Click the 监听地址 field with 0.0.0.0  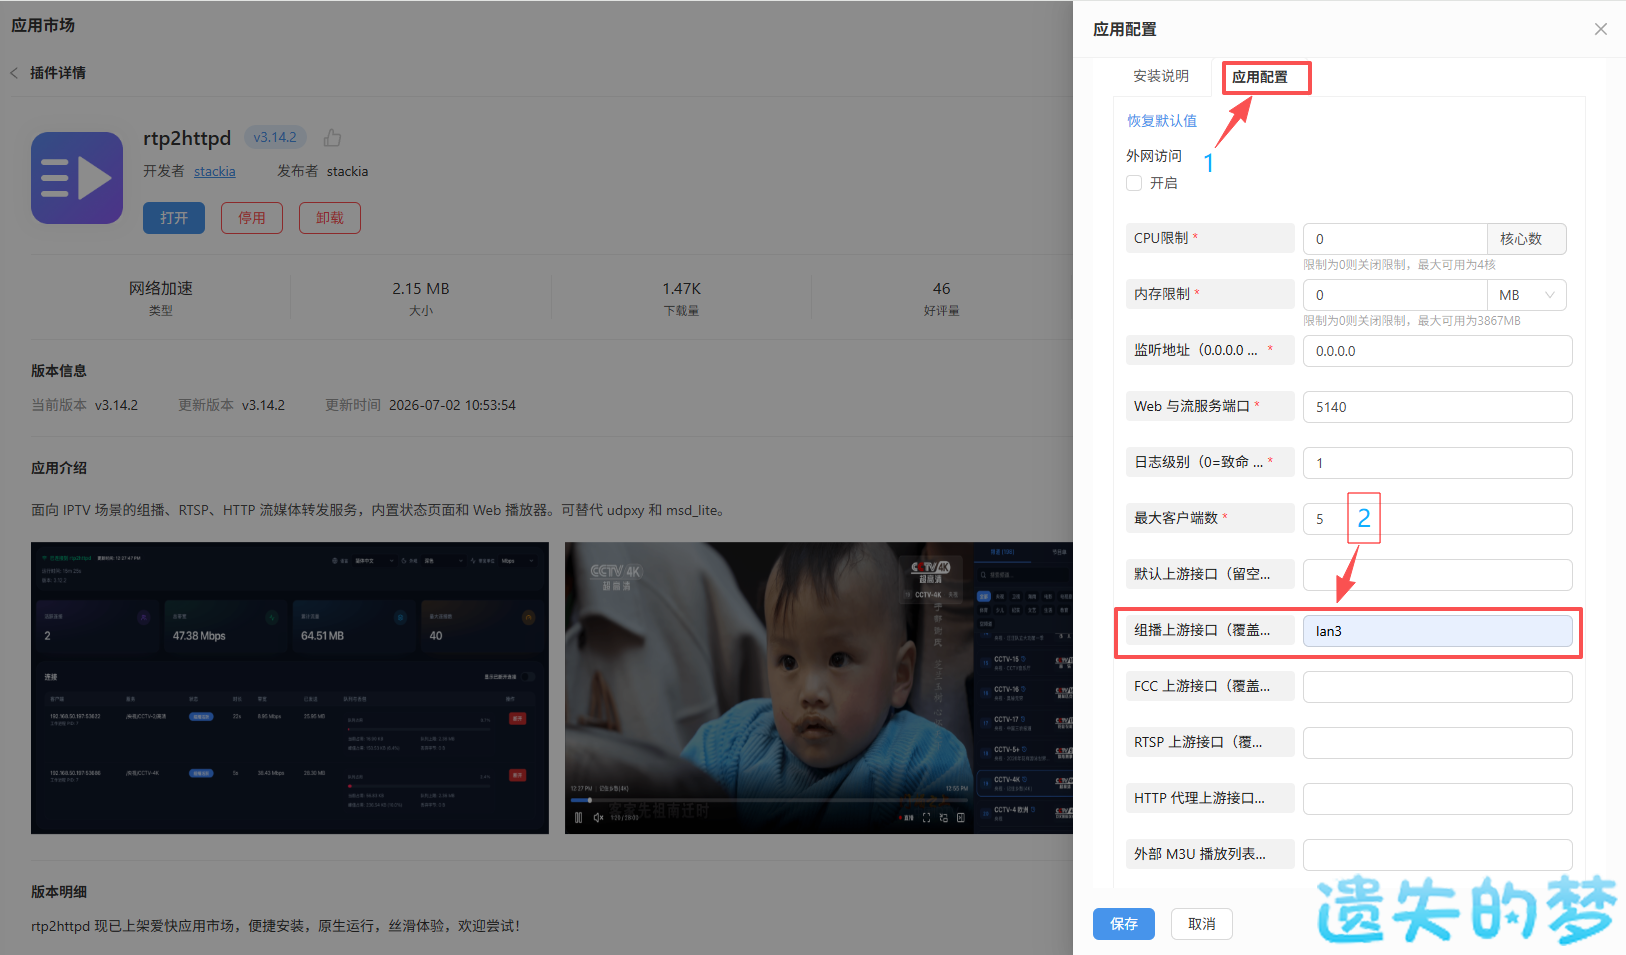click(x=1438, y=351)
